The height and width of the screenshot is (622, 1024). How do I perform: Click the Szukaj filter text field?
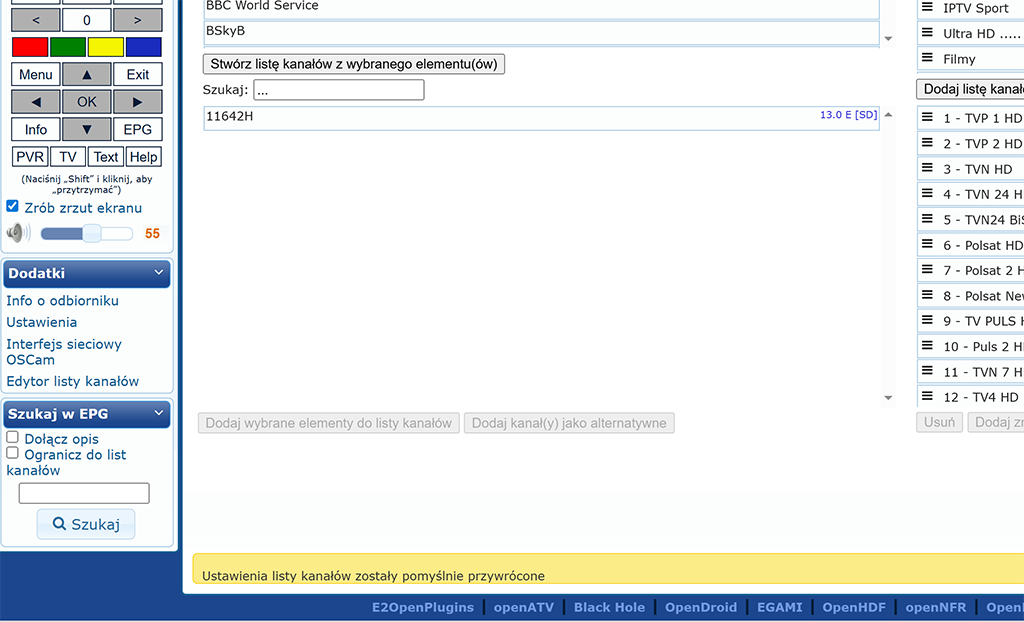pyautogui.click(x=338, y=90)
